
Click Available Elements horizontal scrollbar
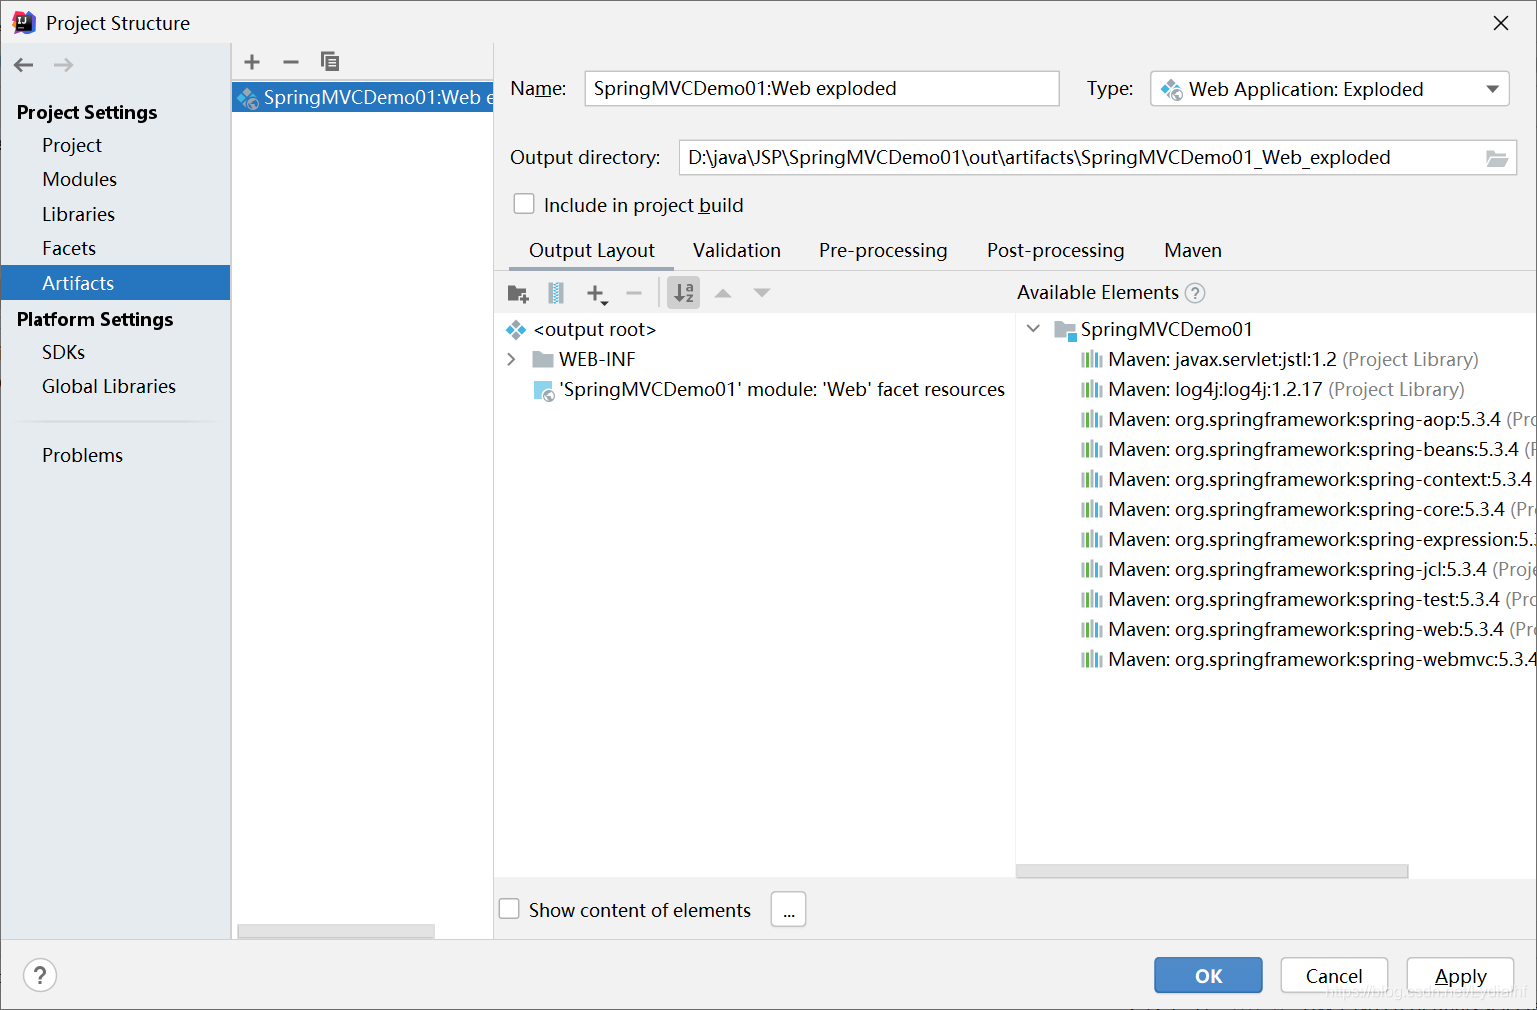click(x=1212, y=871)
